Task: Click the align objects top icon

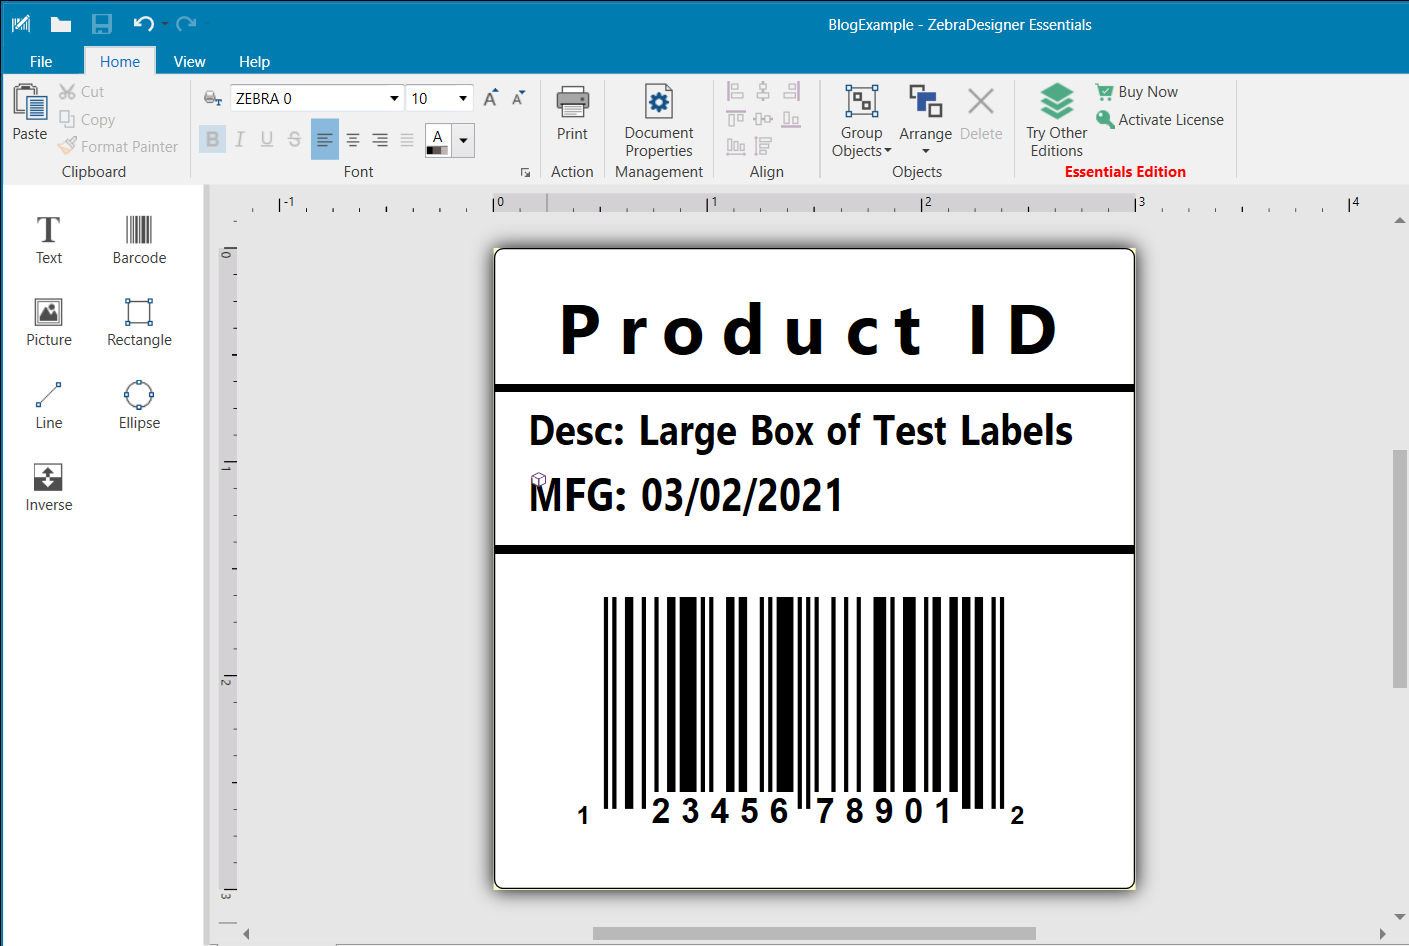Action: tap(735, 119)
